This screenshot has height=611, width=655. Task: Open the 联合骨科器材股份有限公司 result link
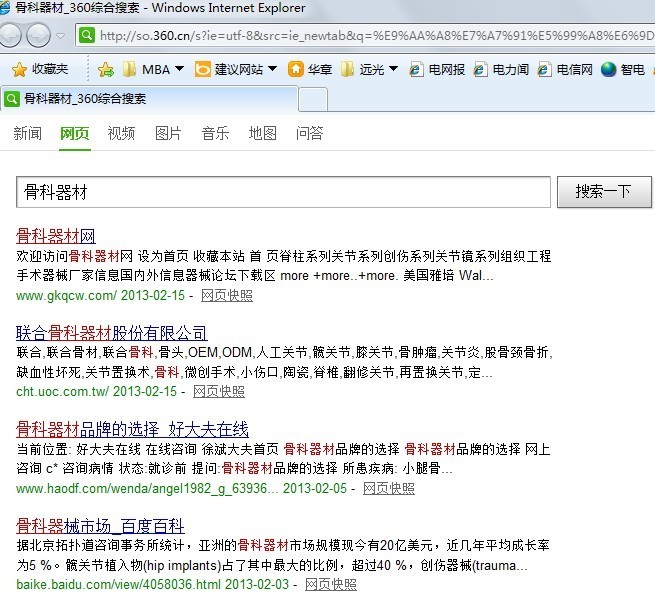112,333
